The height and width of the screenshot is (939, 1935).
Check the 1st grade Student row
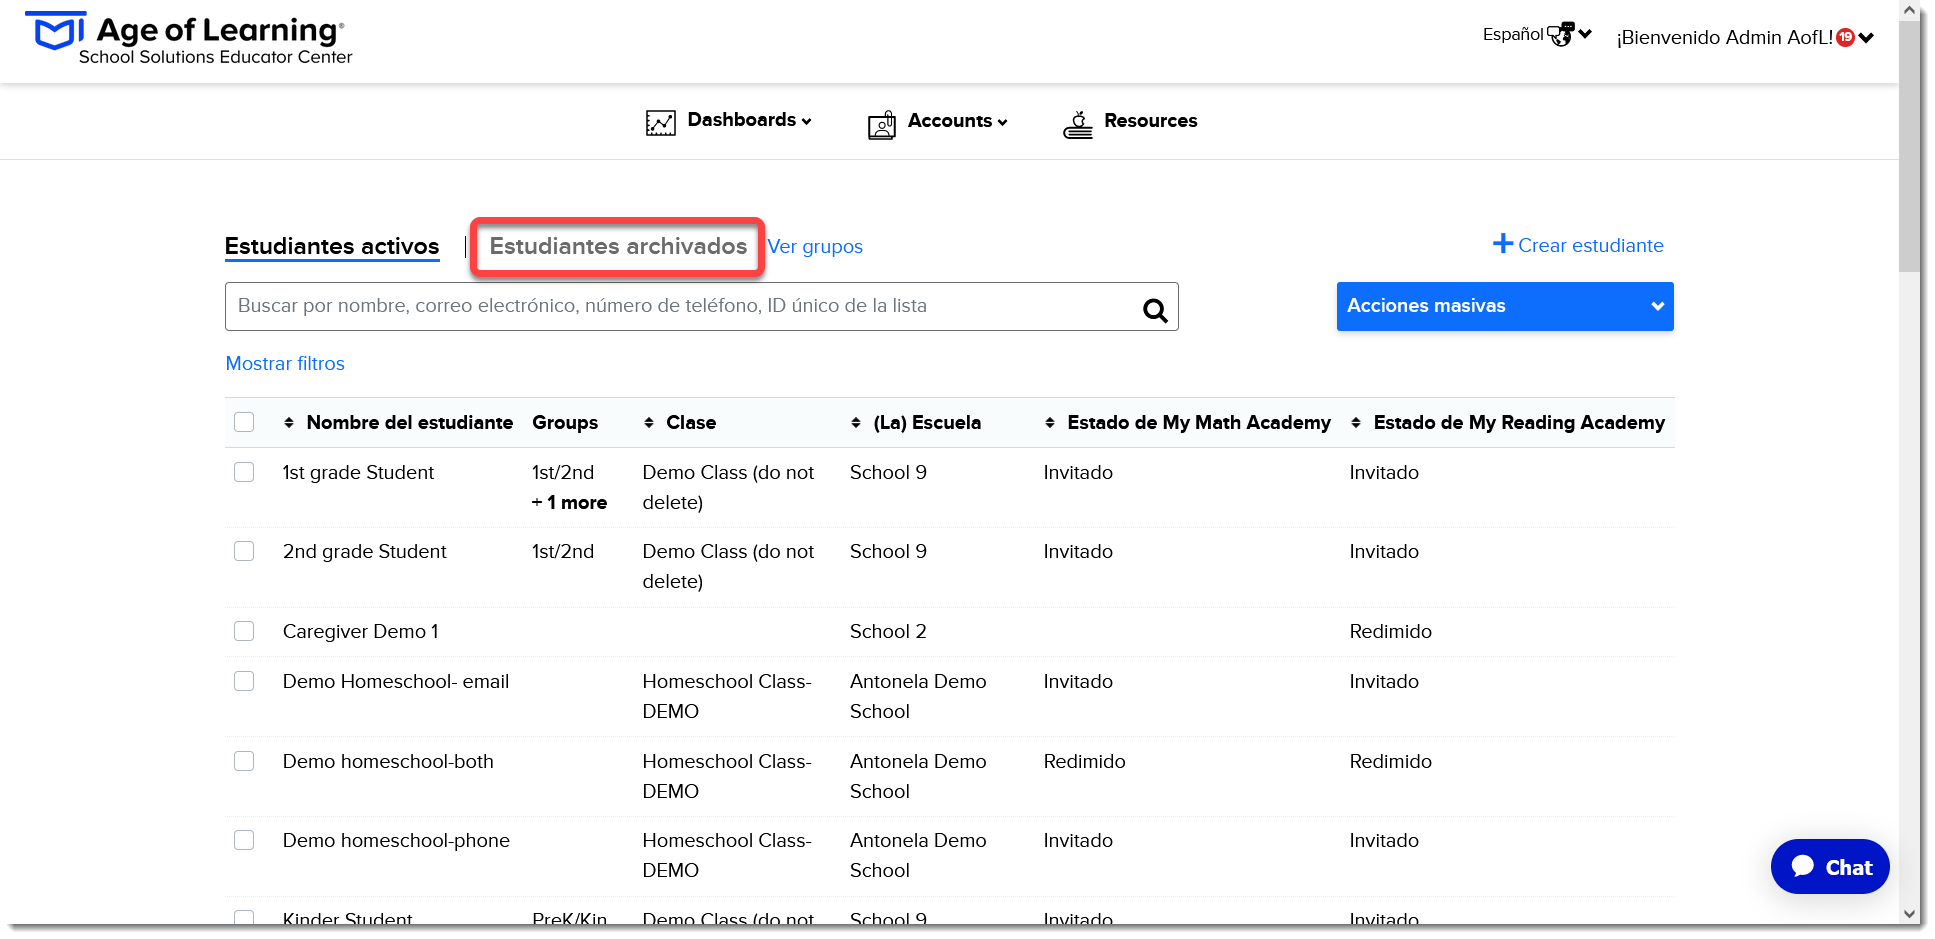[x=244, y=472]
